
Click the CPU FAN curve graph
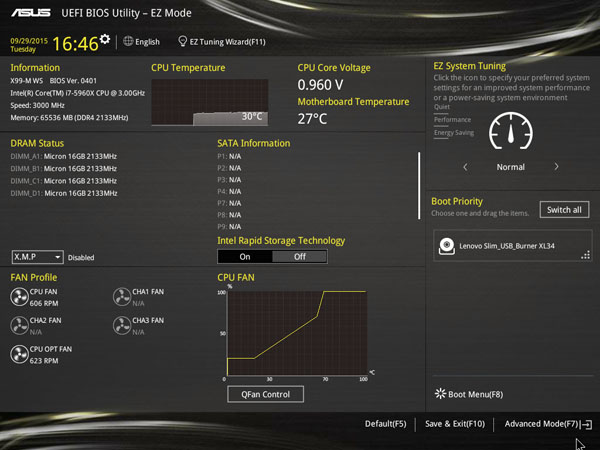(297, 333)
